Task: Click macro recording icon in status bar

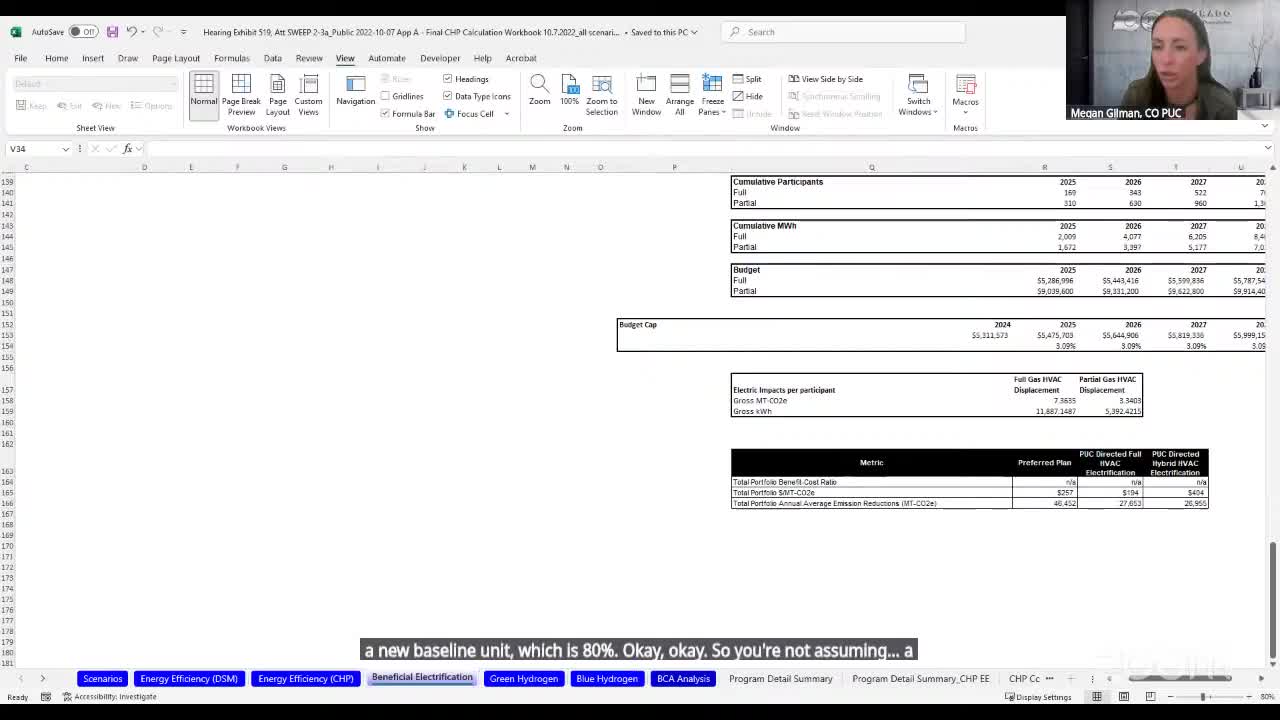Action: point(45,697)
